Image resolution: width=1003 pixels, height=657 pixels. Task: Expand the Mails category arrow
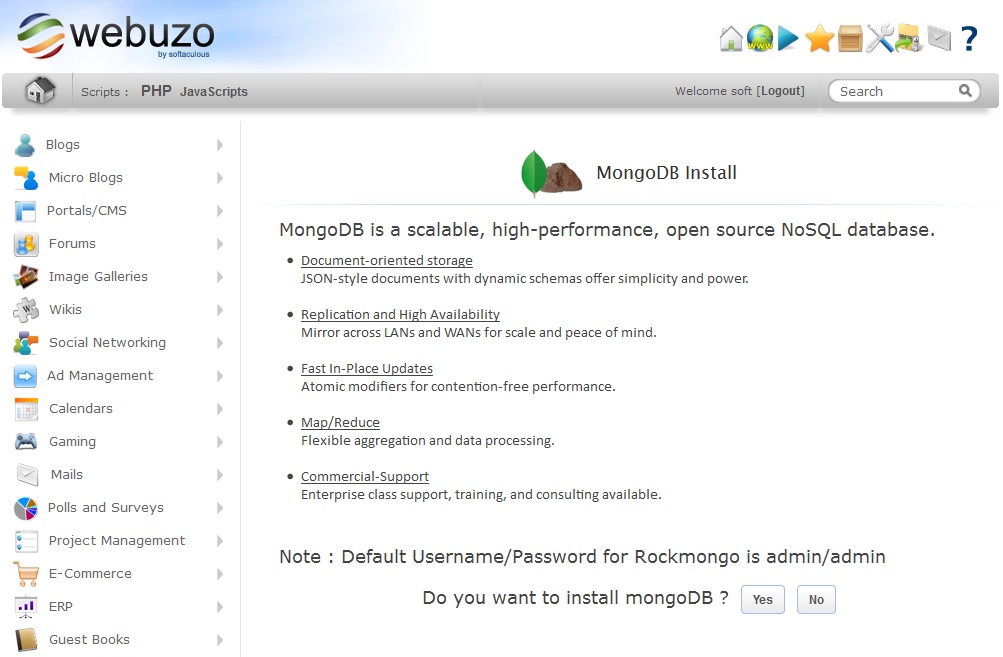219,475
